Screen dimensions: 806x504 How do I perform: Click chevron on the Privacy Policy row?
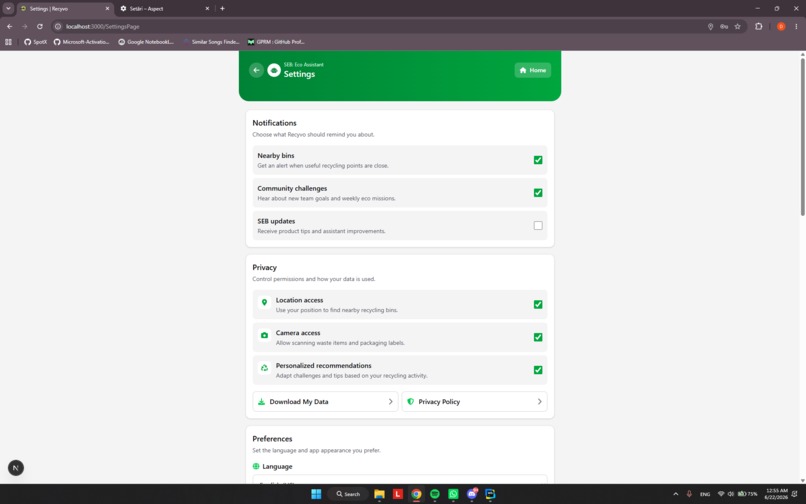(539, 402)
